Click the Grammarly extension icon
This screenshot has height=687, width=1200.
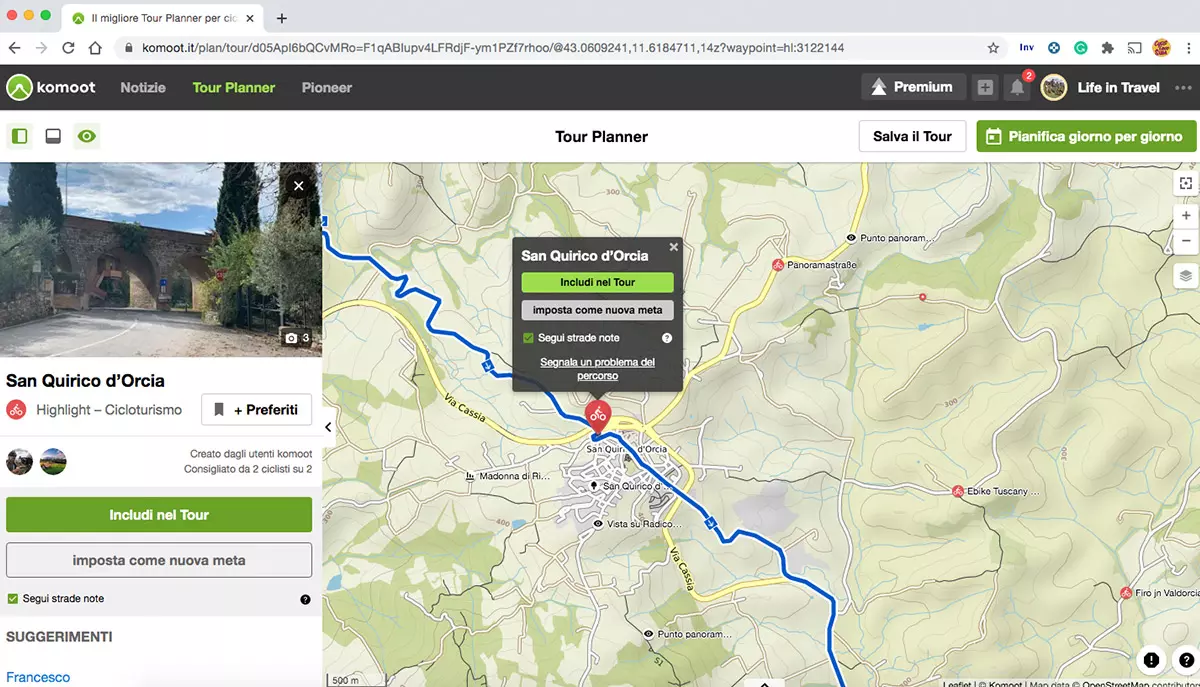(1081, 47)
